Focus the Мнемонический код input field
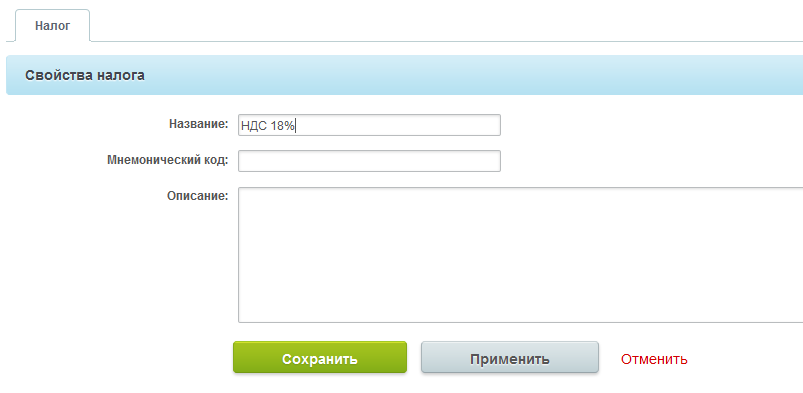The height and width of the screenshot is (393, 803). point(369,161)
